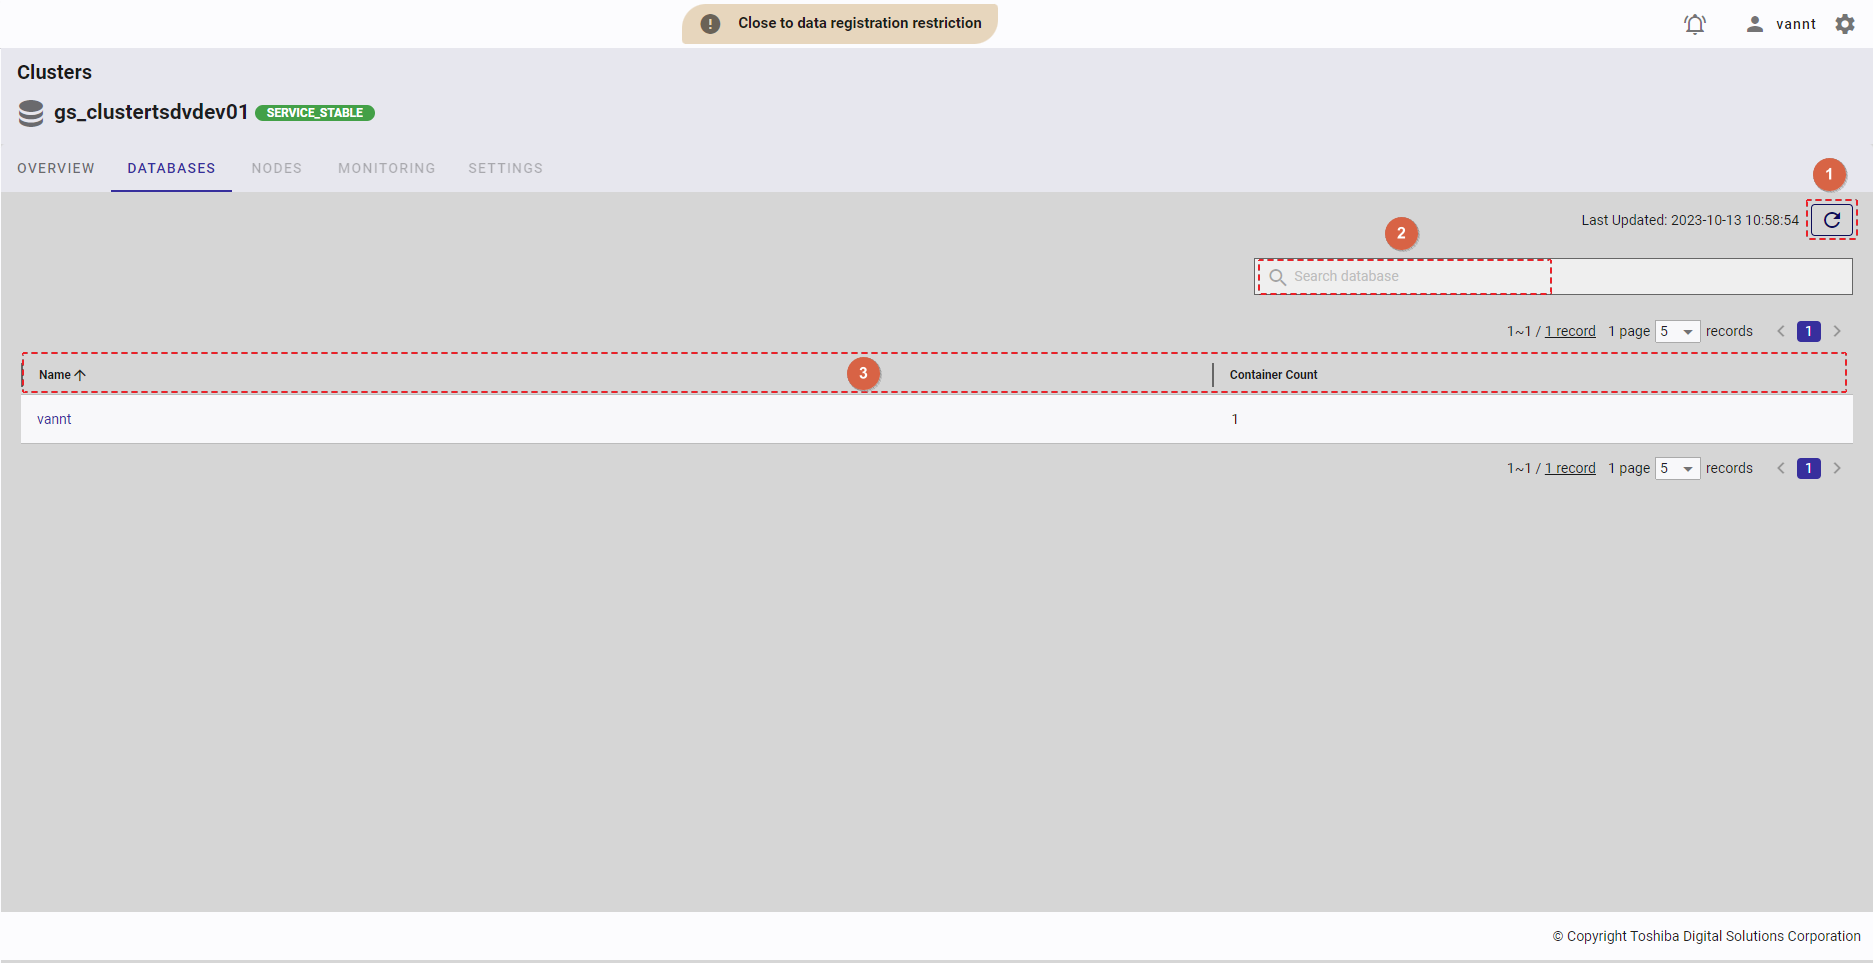Click the sort arrow beside the Name column
The width and height of the screenshot is (1873, 963).
(x=81, y=375)
